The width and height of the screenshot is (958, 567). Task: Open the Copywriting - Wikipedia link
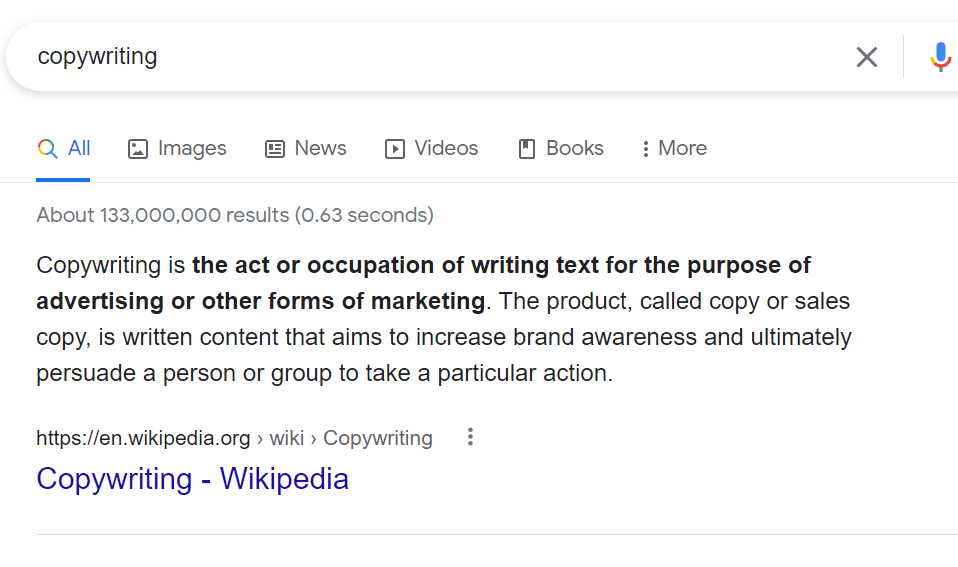pos(192,478)
